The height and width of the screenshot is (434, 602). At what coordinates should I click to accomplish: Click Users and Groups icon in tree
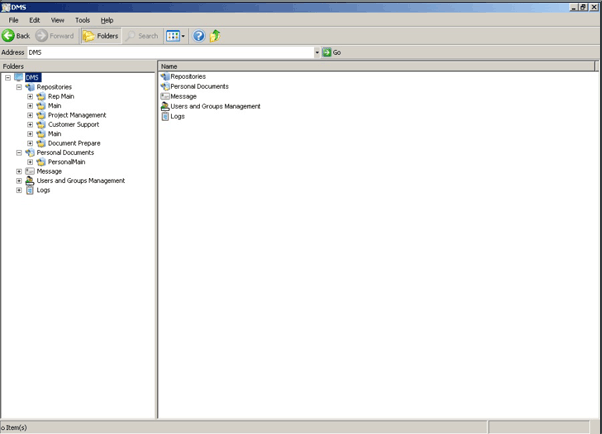click(x=30, y=181)
